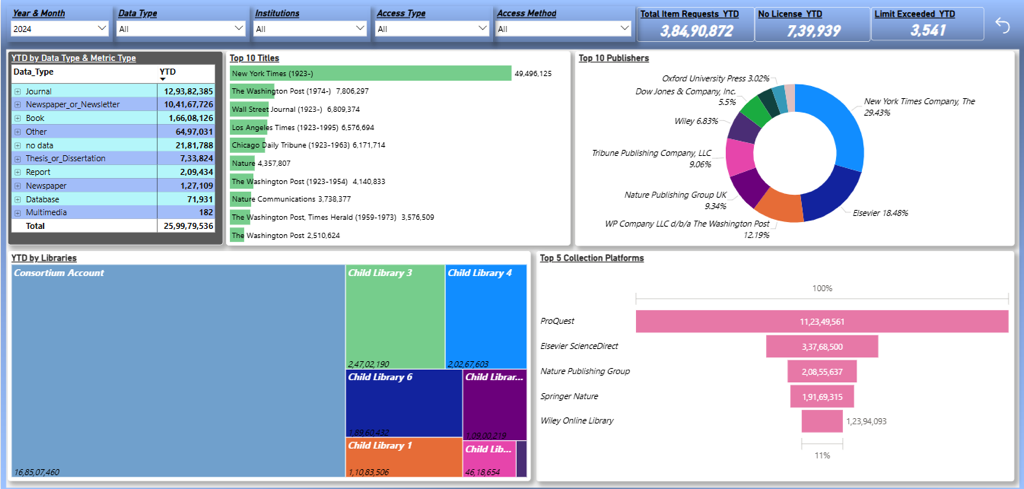
Task: Expand the Other data type row
Action: pyautogui.click(x=18, y=132)
